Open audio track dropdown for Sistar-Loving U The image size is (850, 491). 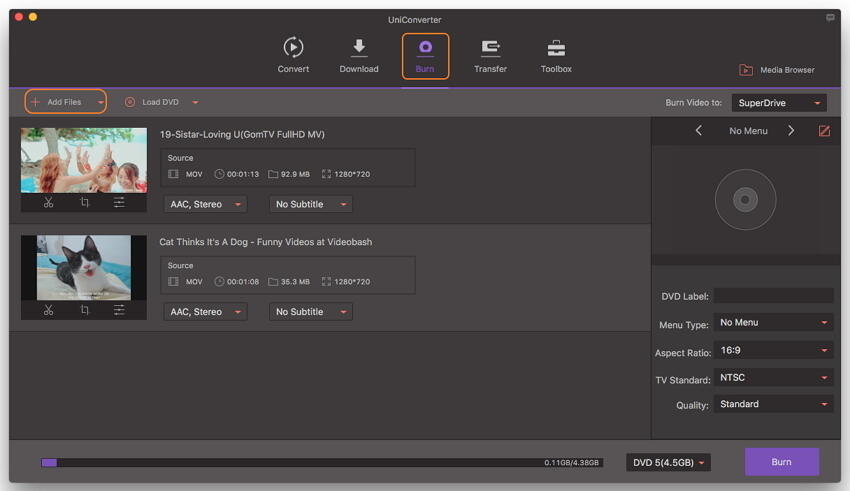(x=205, y=204)
